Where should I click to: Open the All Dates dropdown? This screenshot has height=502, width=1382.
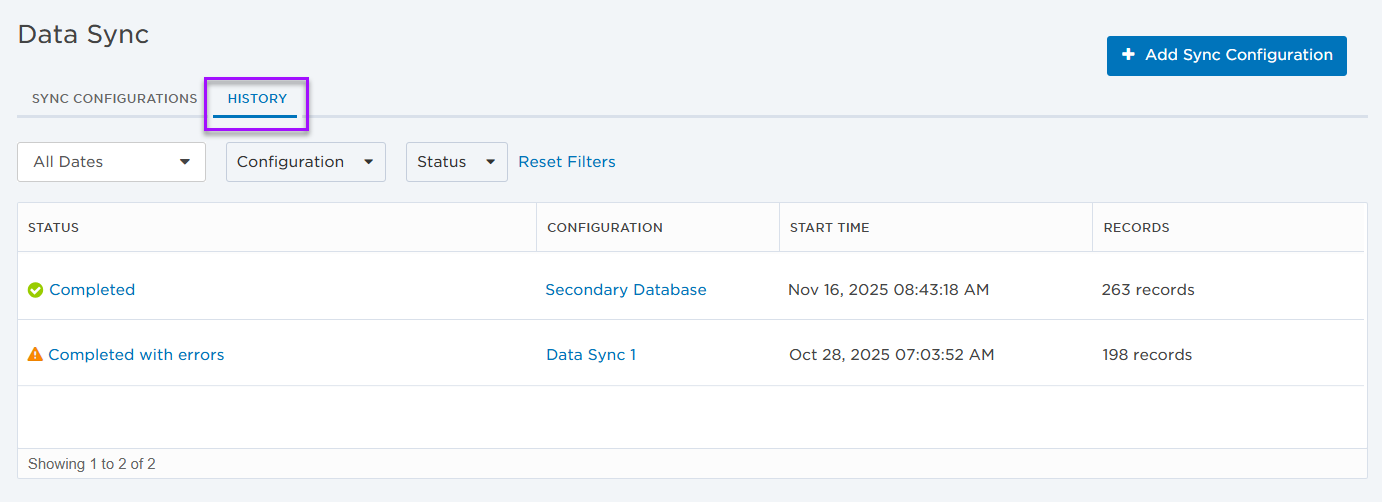coord(111,162)
